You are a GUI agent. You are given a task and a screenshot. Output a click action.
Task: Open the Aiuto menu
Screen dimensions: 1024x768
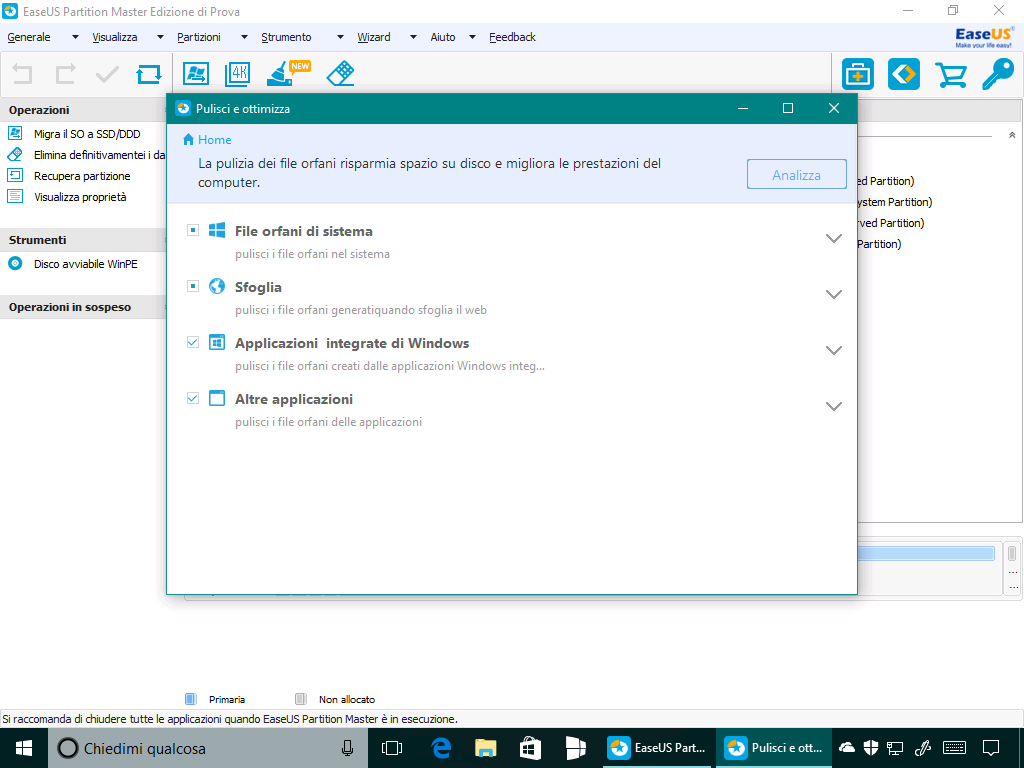point(443,37)
